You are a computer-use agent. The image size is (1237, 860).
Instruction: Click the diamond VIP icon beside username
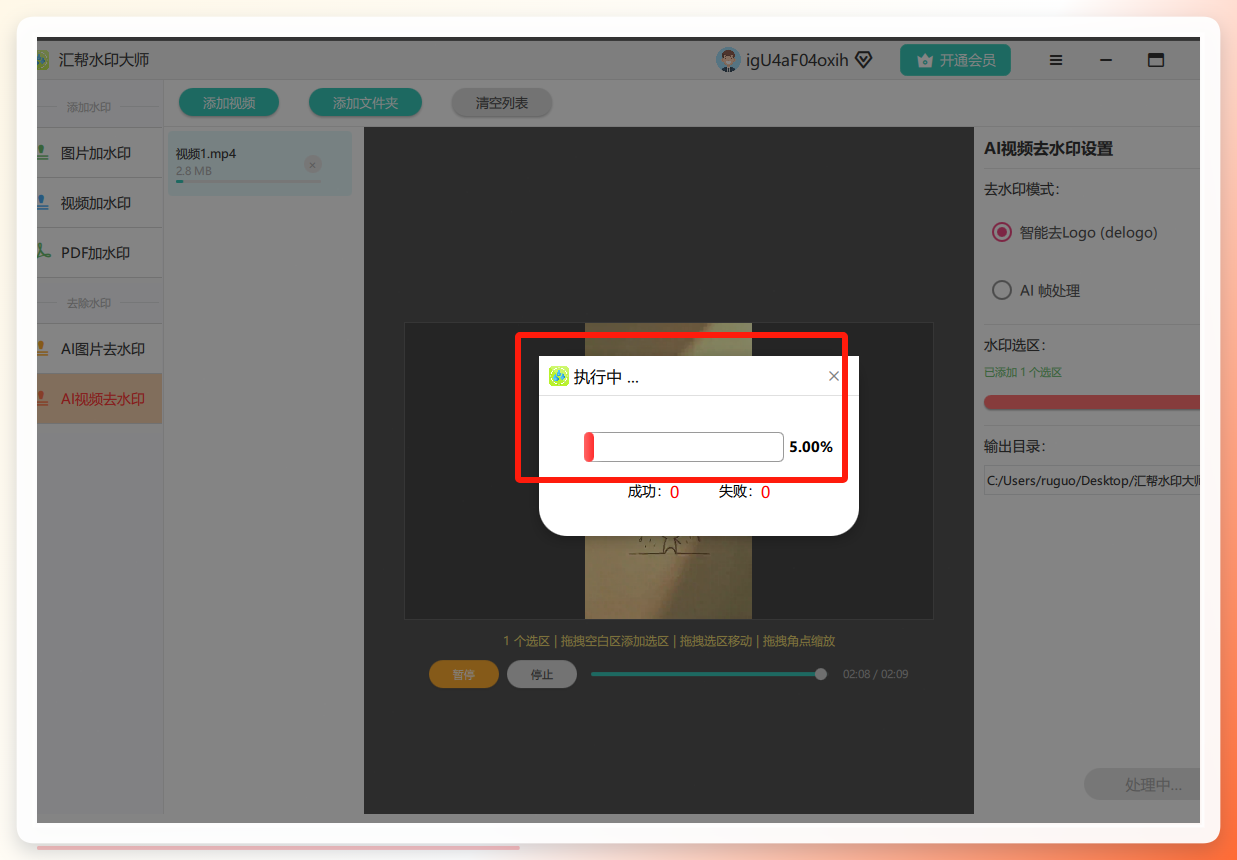[863, 60]
